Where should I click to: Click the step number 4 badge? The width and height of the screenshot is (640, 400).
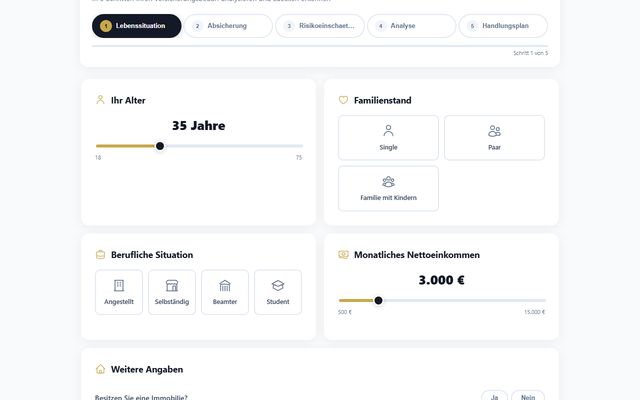[x=380, y=26]
